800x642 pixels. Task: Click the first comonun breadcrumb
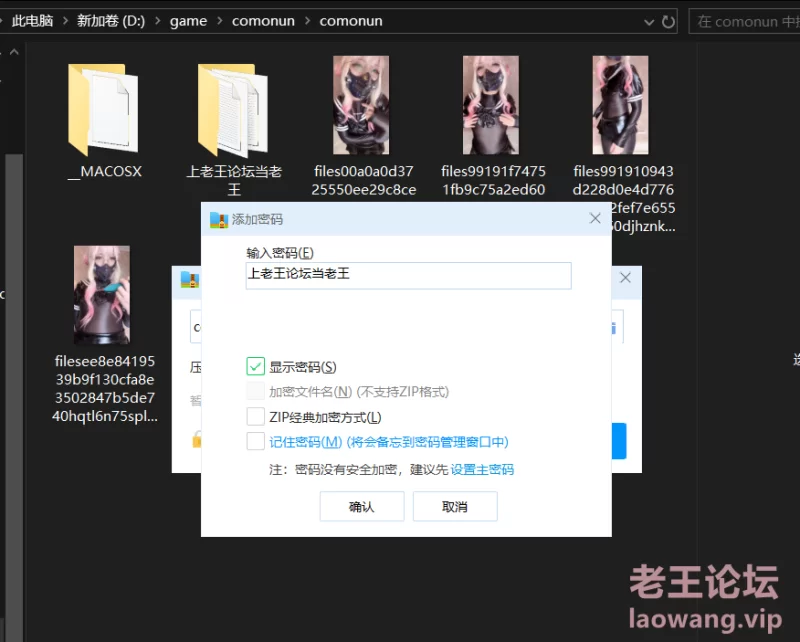point(263,21)
